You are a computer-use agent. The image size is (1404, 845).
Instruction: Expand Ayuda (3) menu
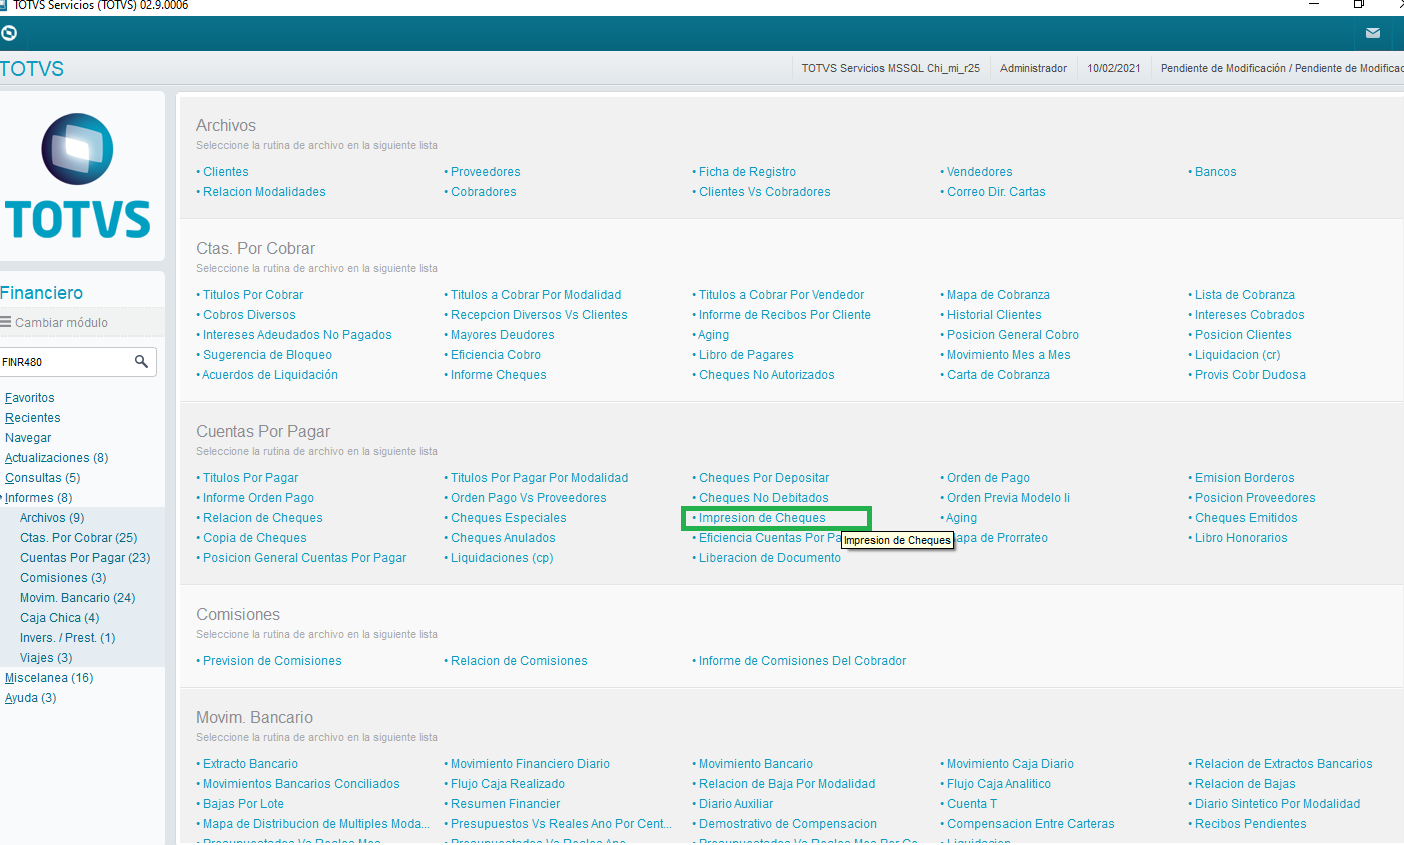click(31, 698)
